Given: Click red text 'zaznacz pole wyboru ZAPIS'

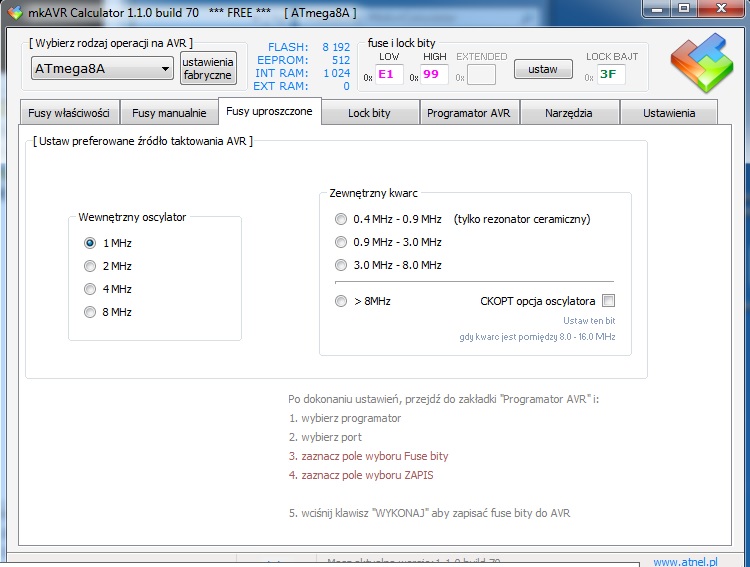Looking at the screenshot, I should (367, 475).
